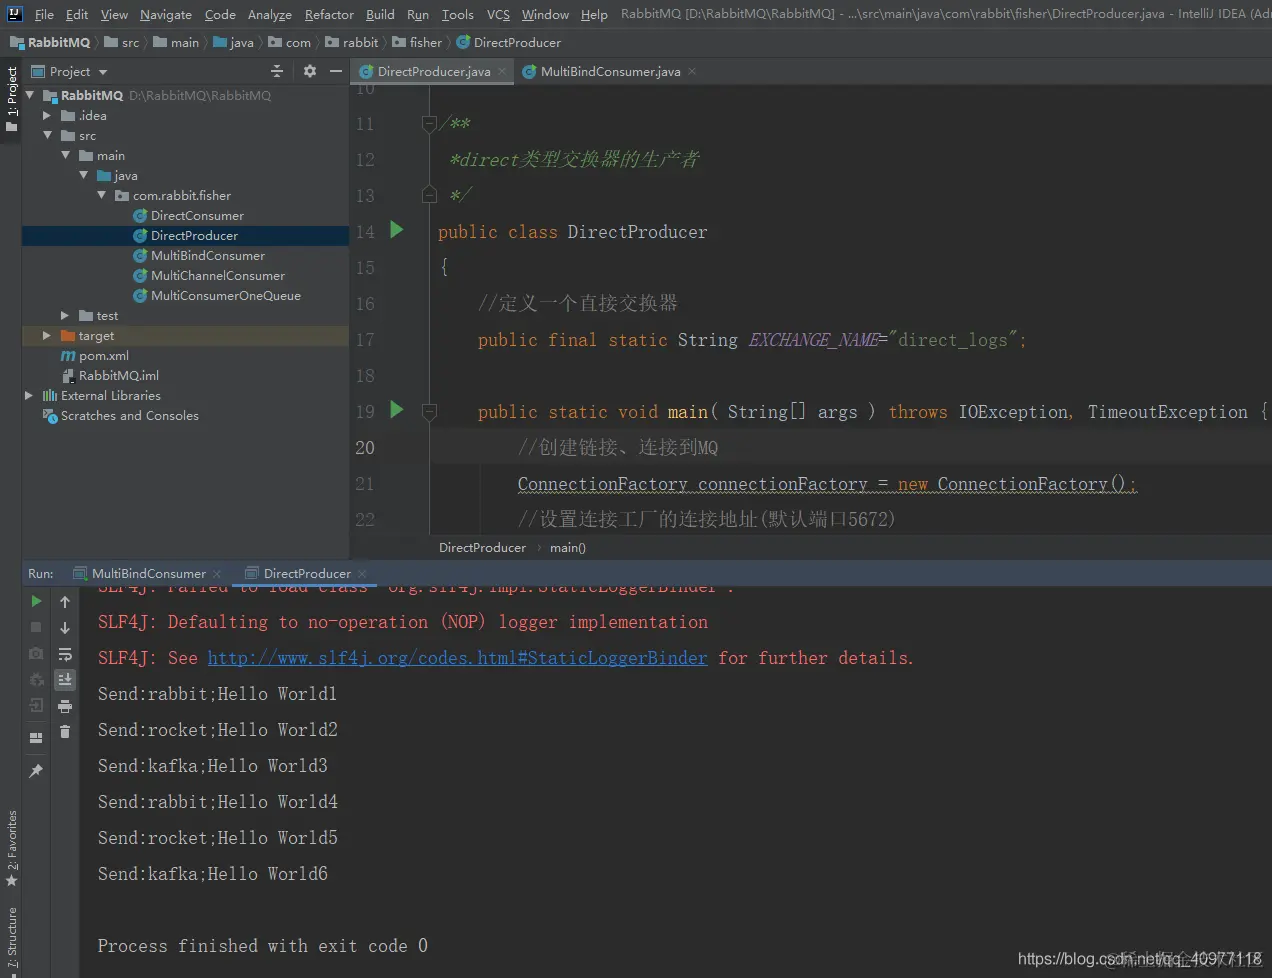Image resolution: width=1272 pixels, height=978 pixels.
Task: Click the main() breadcrumb below the editor
Action: [x=568, y=547]
